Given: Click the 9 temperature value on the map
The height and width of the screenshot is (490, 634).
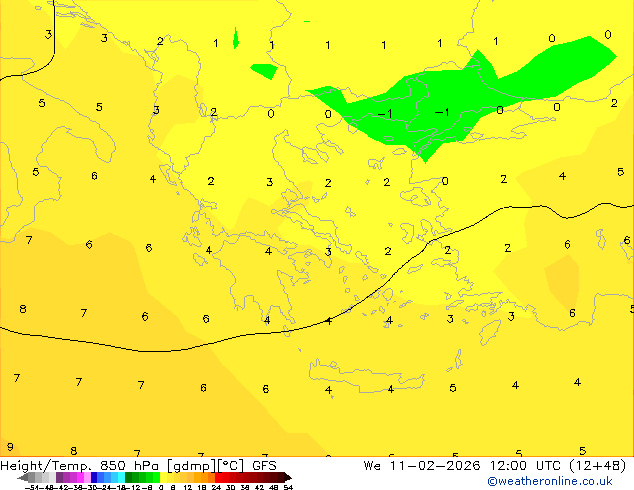Looking at the screenshot, I should coord(10,447).
